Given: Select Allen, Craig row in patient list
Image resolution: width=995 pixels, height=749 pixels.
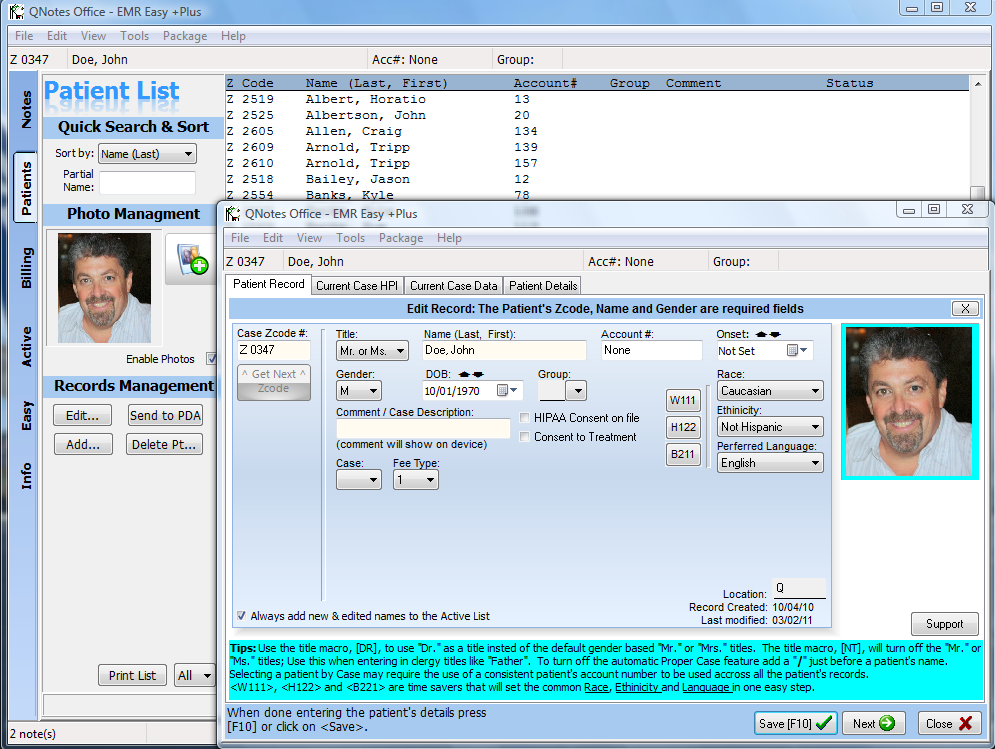Looking at the screenshot, I should 597,131.
